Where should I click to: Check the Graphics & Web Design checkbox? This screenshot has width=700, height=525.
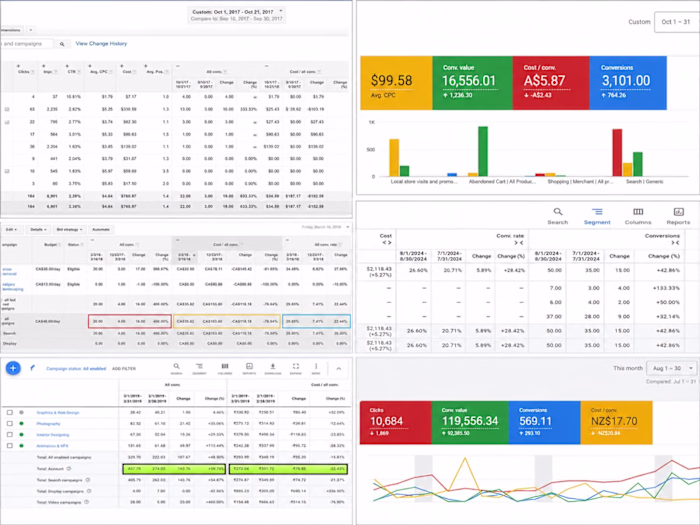point(10,412)
